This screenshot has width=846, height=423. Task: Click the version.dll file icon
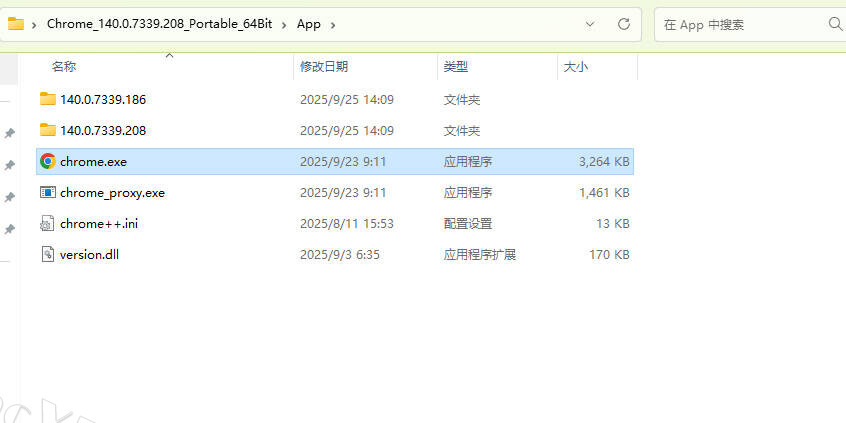(x=47, y=255)
